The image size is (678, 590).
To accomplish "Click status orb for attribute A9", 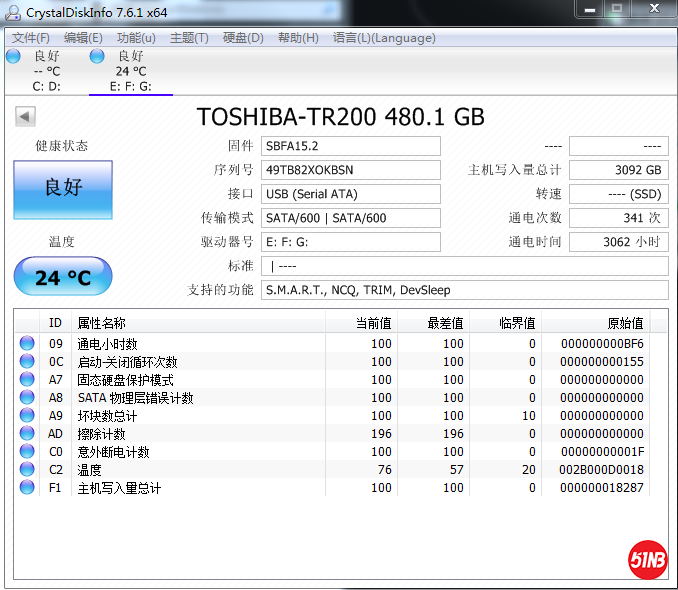I will (27, 415).
